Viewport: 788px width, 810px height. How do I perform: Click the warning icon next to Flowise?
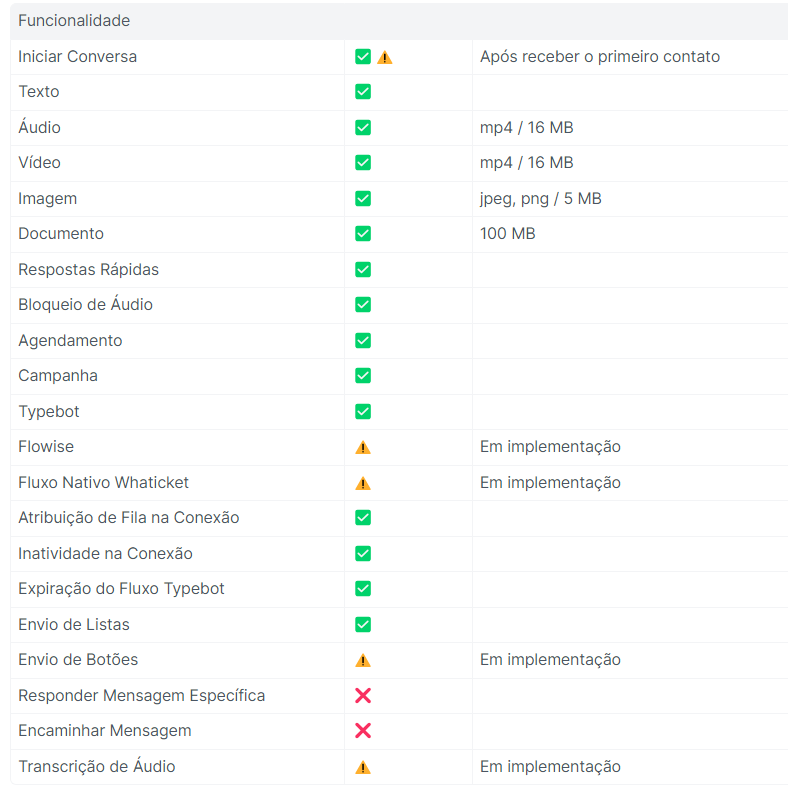[x=363, y=447]
